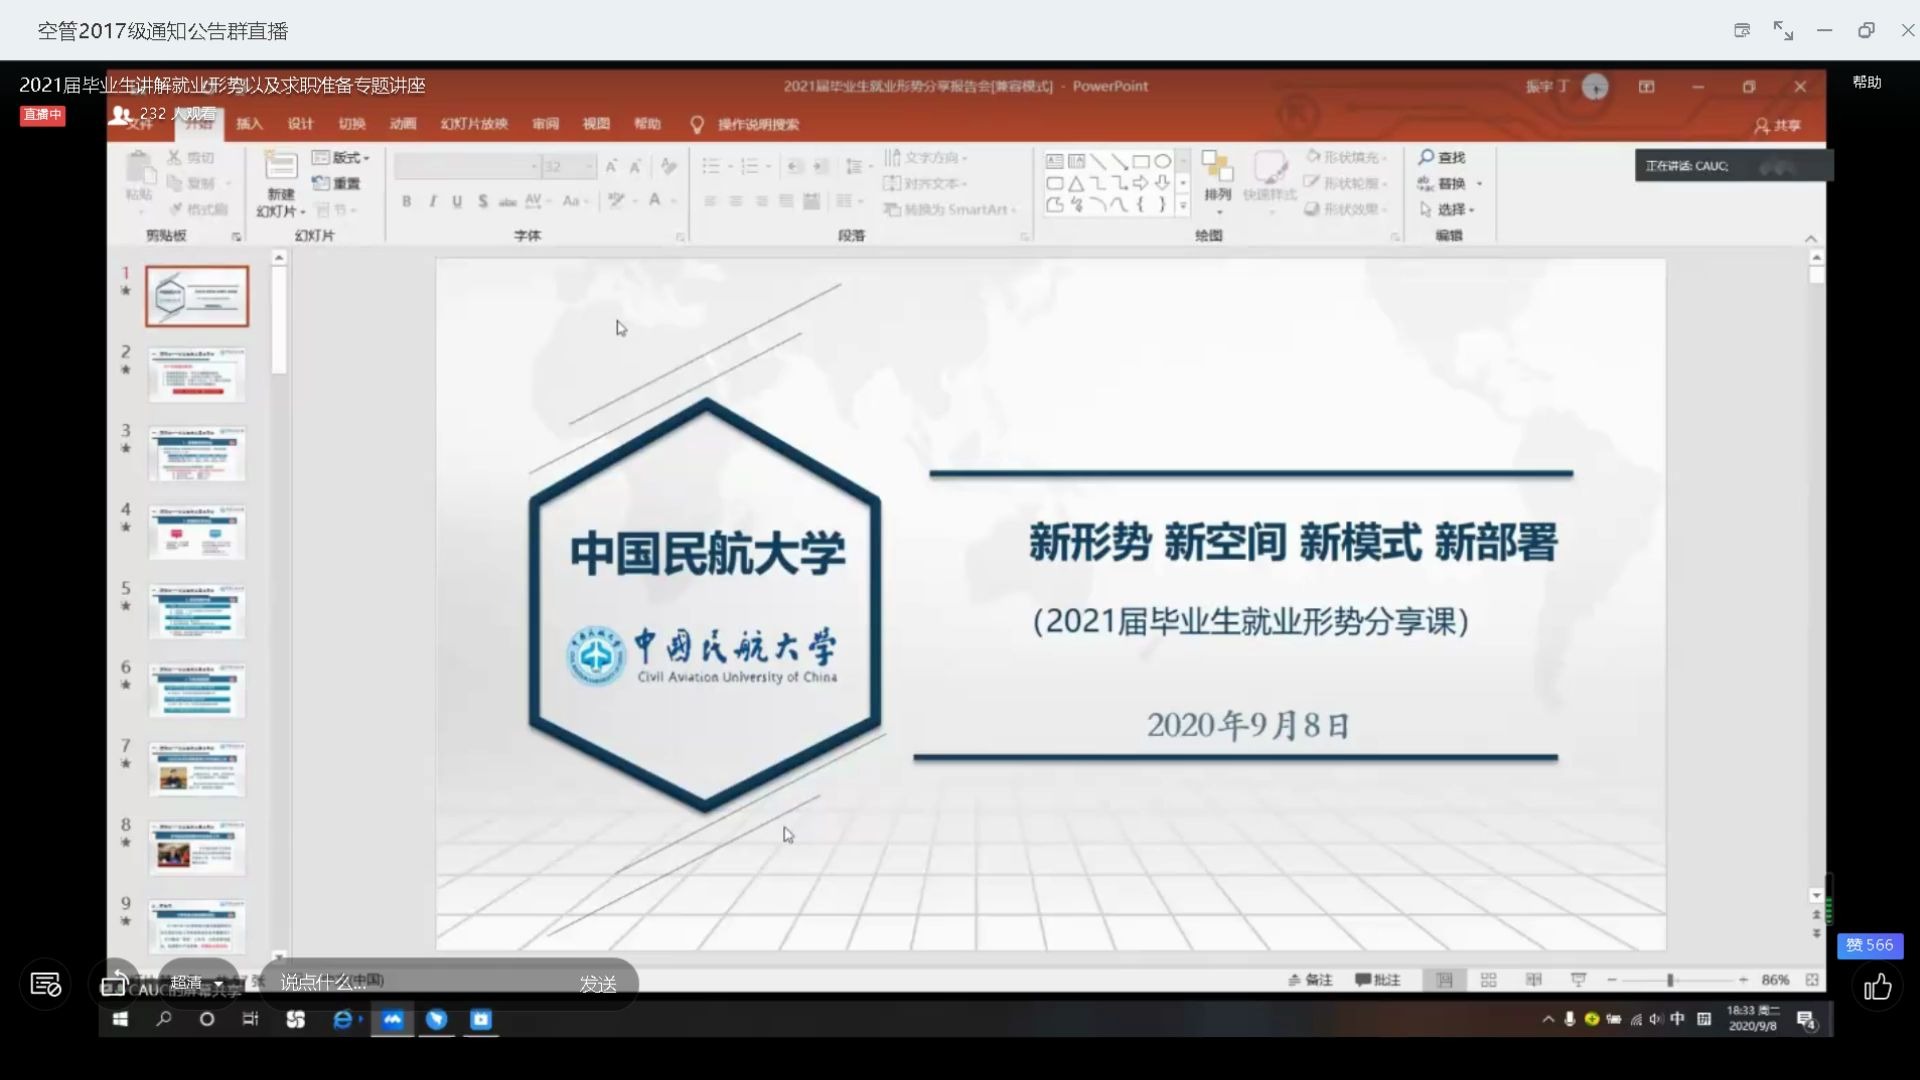Click the 备注 notes button

pos(1310,980)
